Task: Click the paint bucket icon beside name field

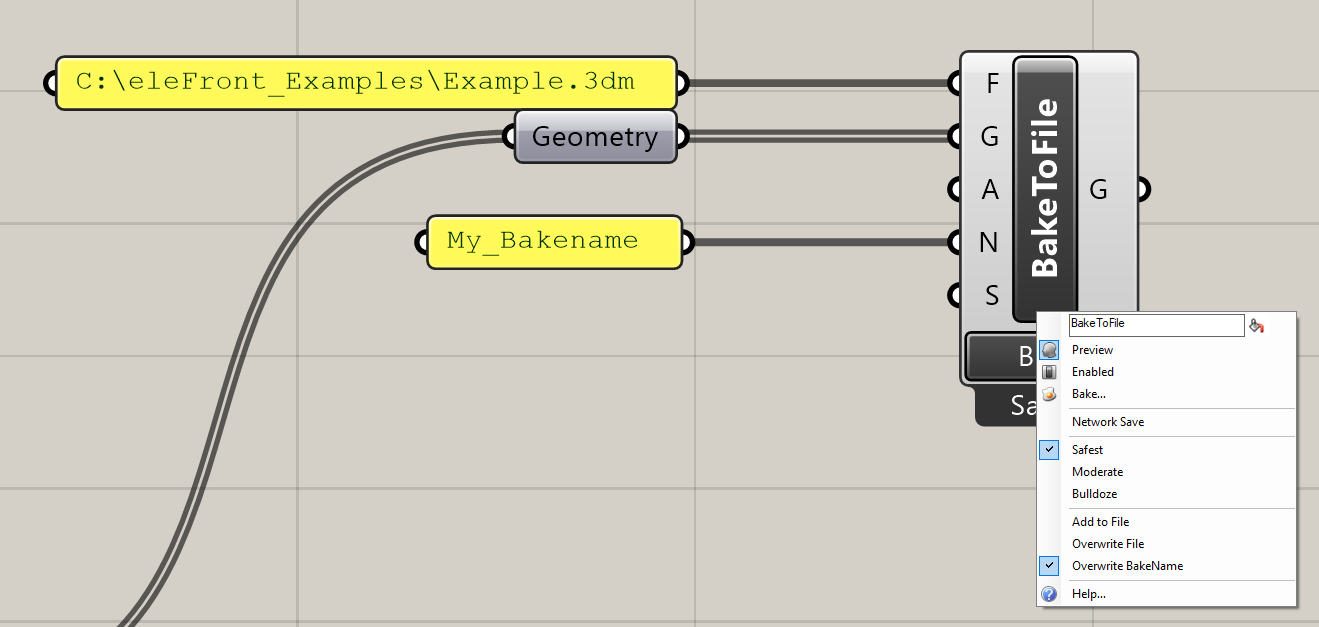Action: (1257, 325)
